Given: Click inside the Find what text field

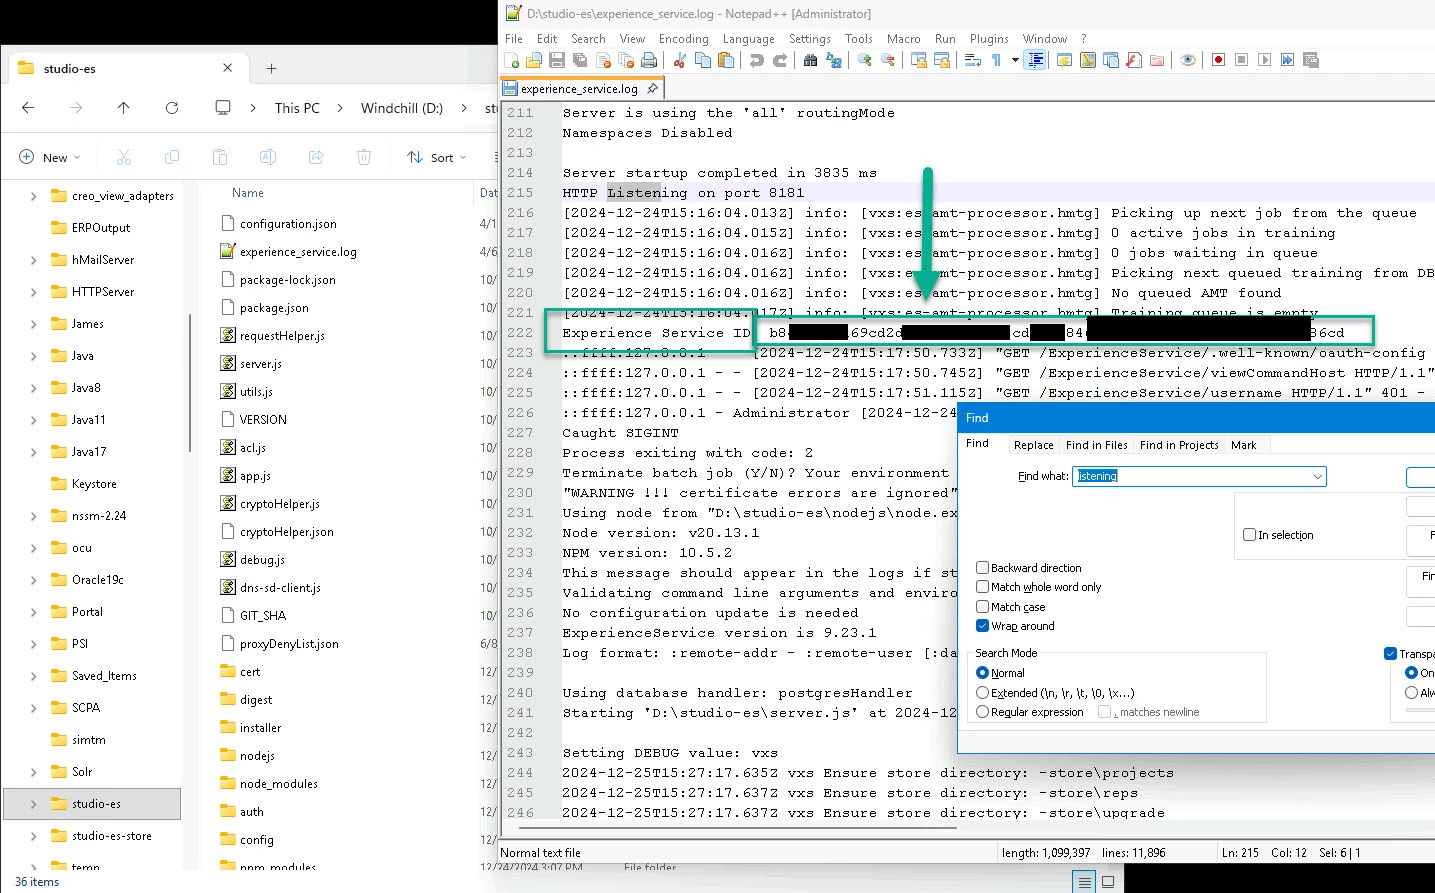Looking at the screenshot, I should click(1191, 476).
